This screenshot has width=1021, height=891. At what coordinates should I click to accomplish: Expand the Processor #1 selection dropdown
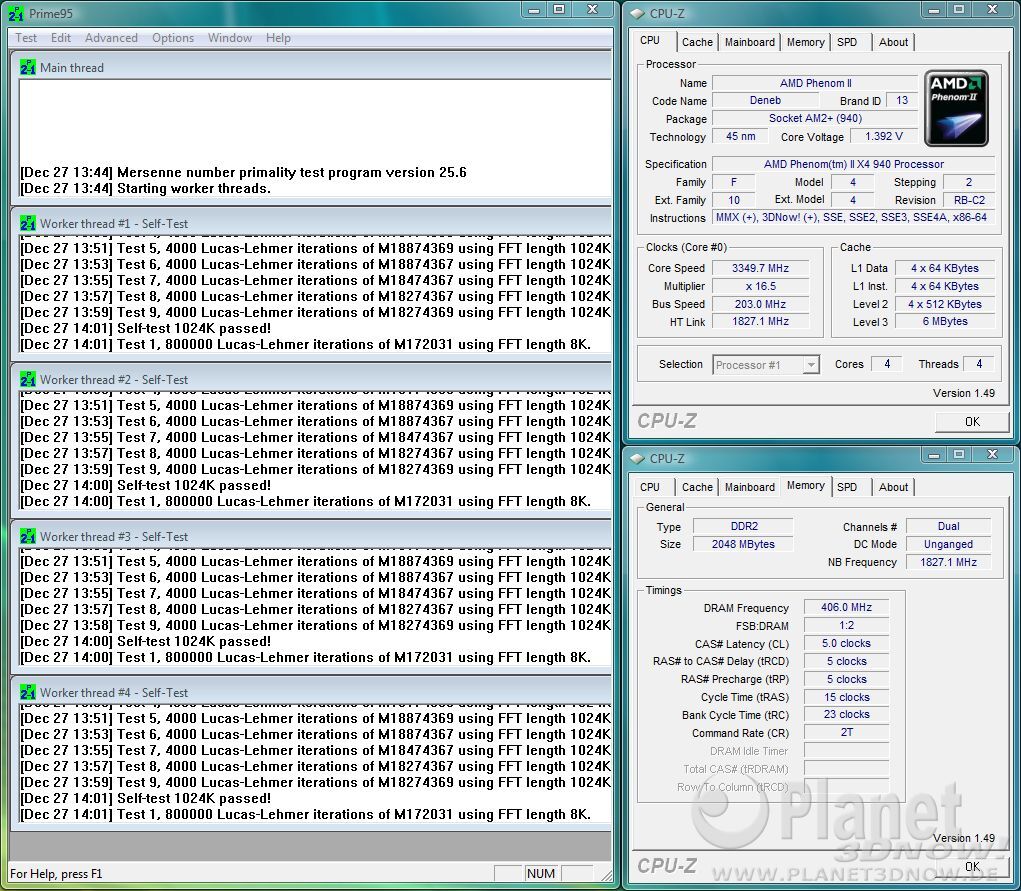tap(811, 365)
